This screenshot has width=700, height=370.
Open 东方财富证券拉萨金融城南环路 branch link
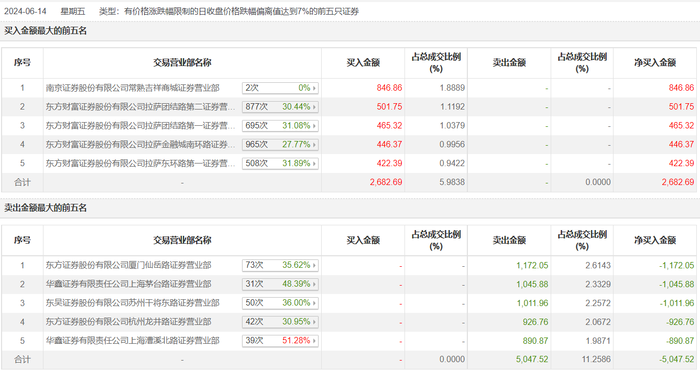(x=140, y=145)
